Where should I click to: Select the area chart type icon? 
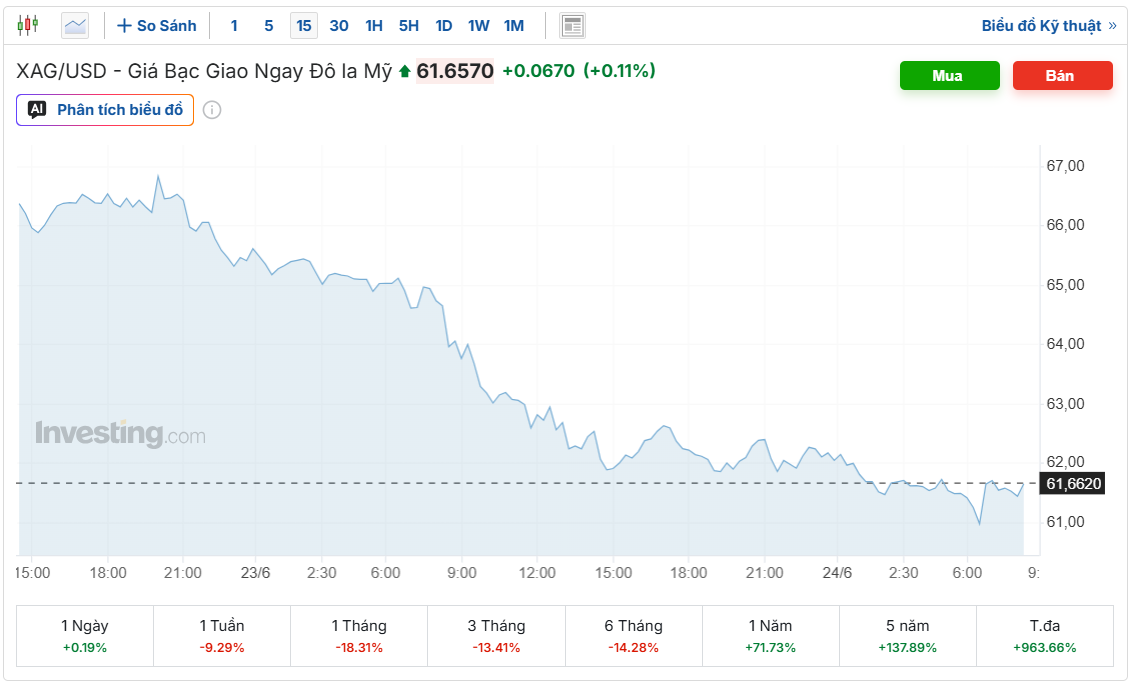pos(75,26)
